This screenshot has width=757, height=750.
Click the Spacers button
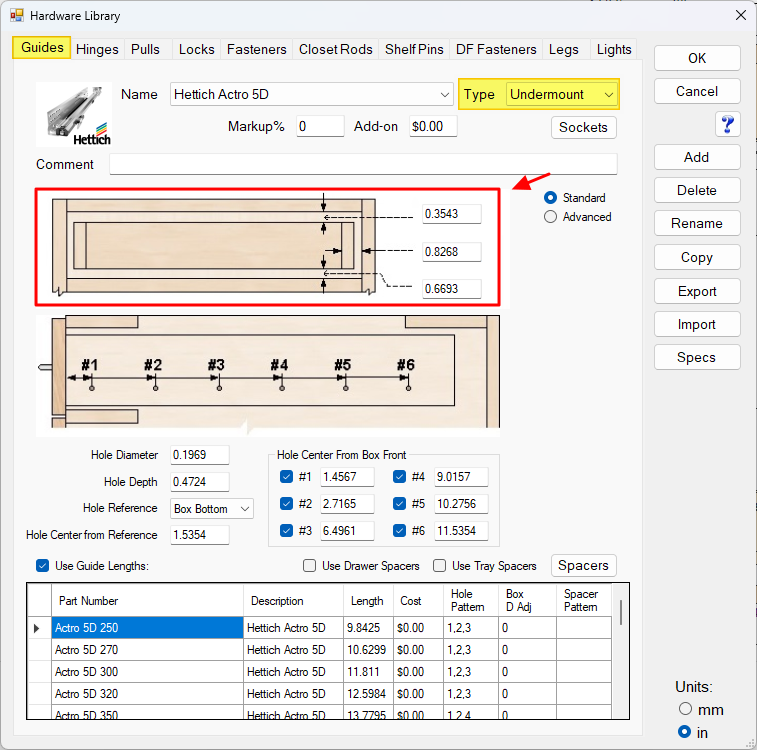click(583, 566)
